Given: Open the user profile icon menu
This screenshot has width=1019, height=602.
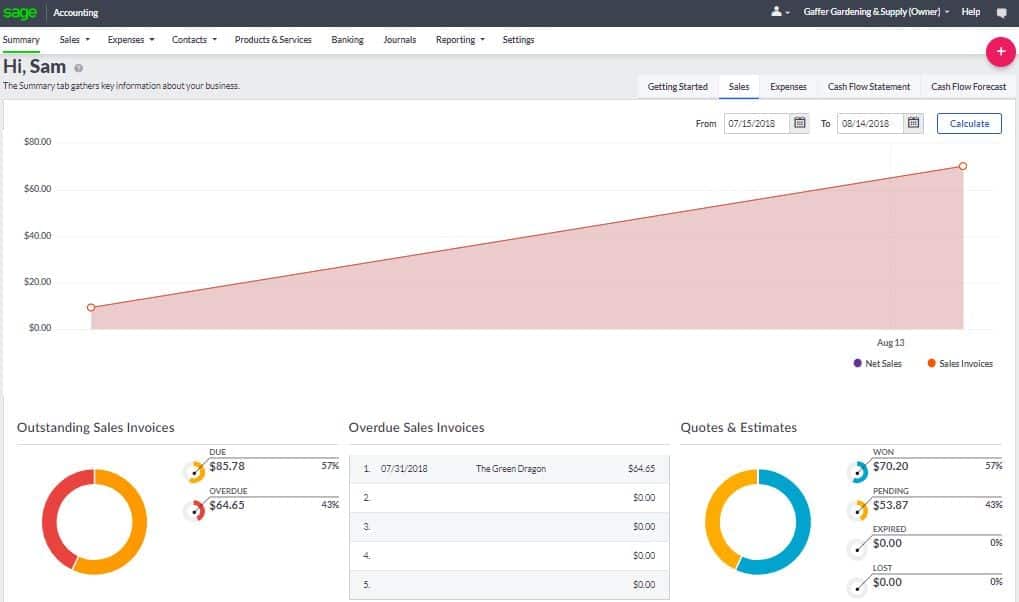Looking at the screenshot, I should pyautogui.click(x=780, y=12).
